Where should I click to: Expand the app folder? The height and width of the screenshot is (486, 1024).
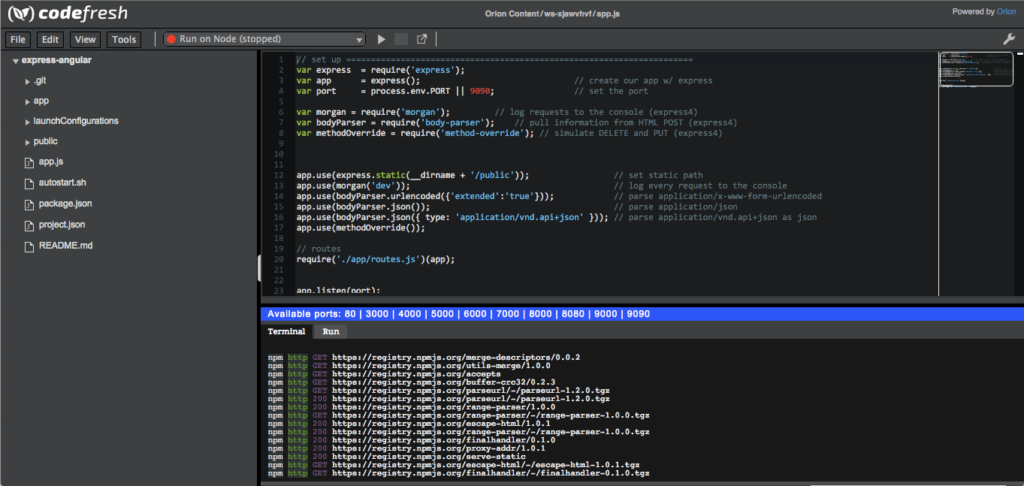pyautogui.click(x=27, y=102)
